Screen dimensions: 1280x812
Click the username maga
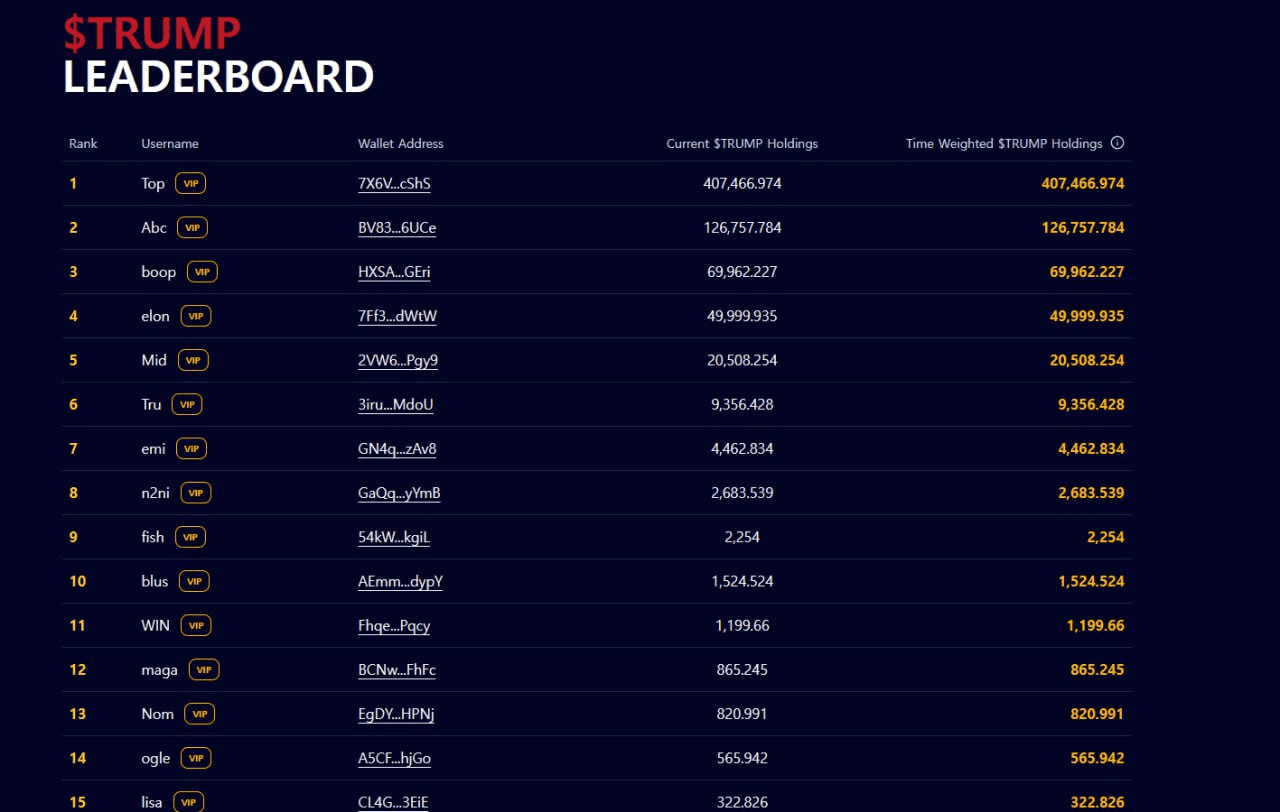(x=160, y=669)
